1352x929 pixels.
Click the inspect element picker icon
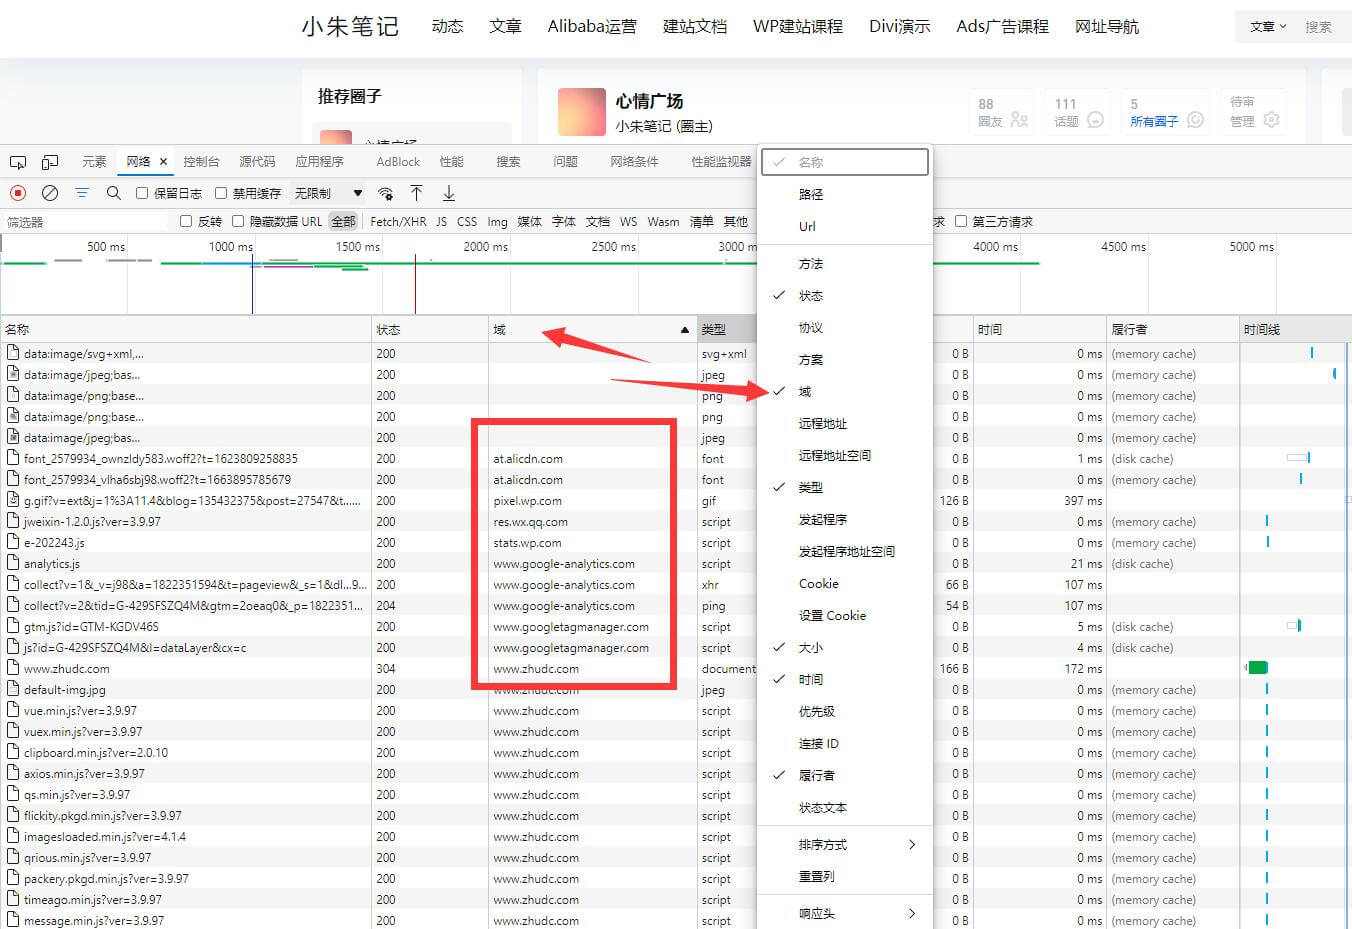pos(18,162)
